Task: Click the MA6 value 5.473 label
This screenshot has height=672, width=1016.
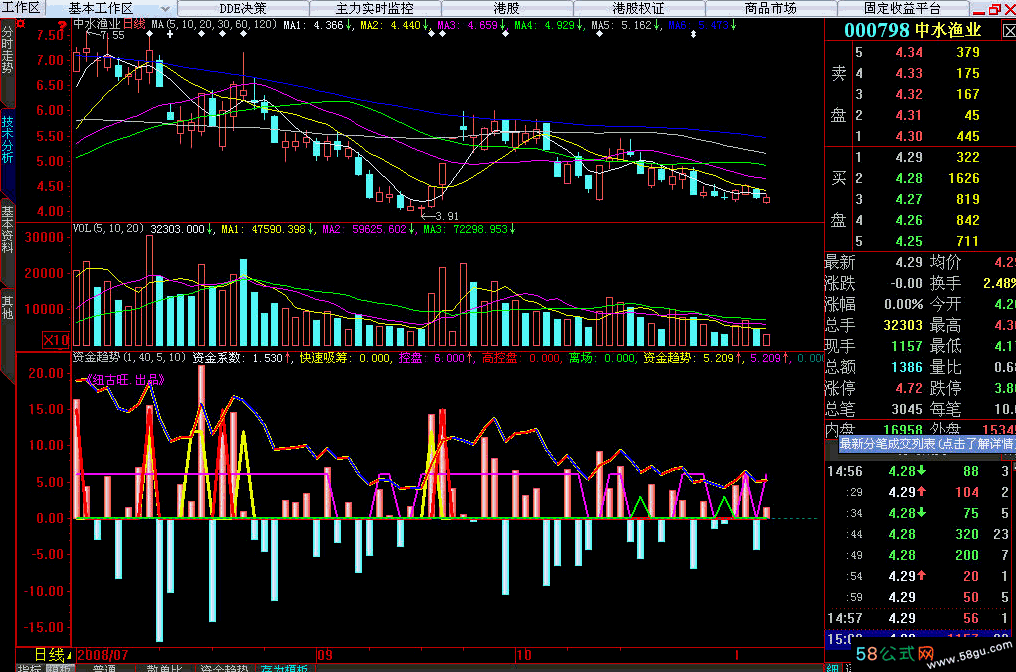Action: (702, 25)
